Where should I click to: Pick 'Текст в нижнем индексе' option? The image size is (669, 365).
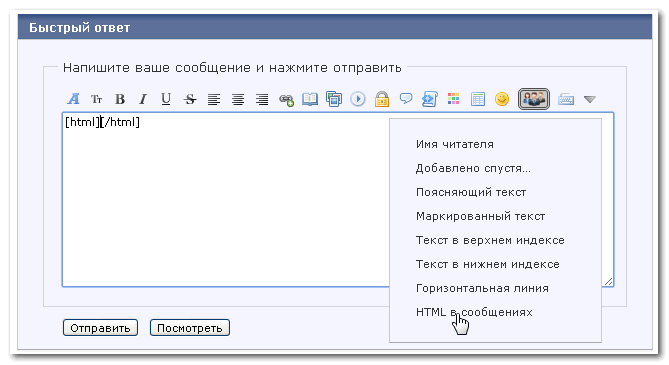click(488, 264)
